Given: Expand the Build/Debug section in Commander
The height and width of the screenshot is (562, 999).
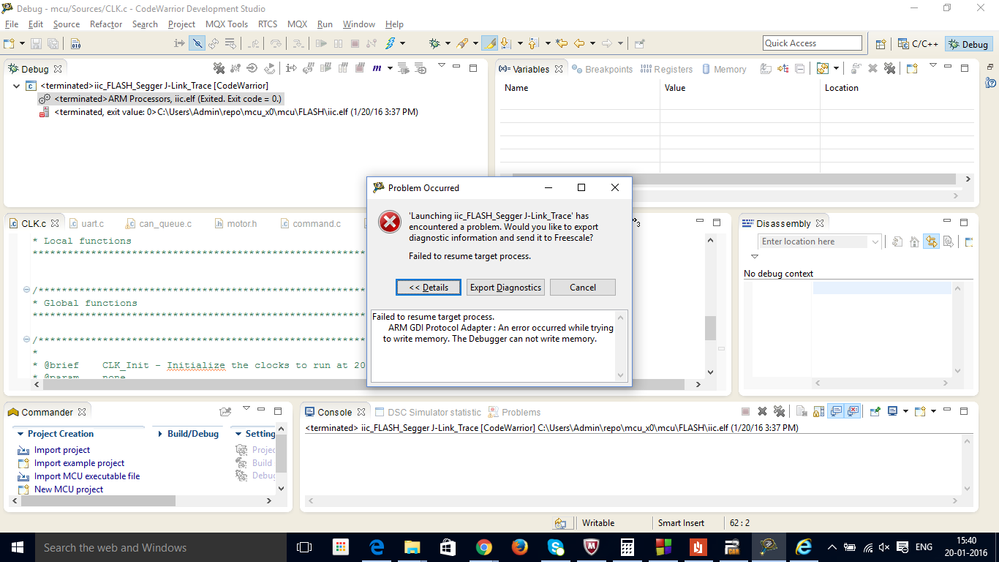Looking at the screenshot, I should pyautogui.click(x=160, y=434).
